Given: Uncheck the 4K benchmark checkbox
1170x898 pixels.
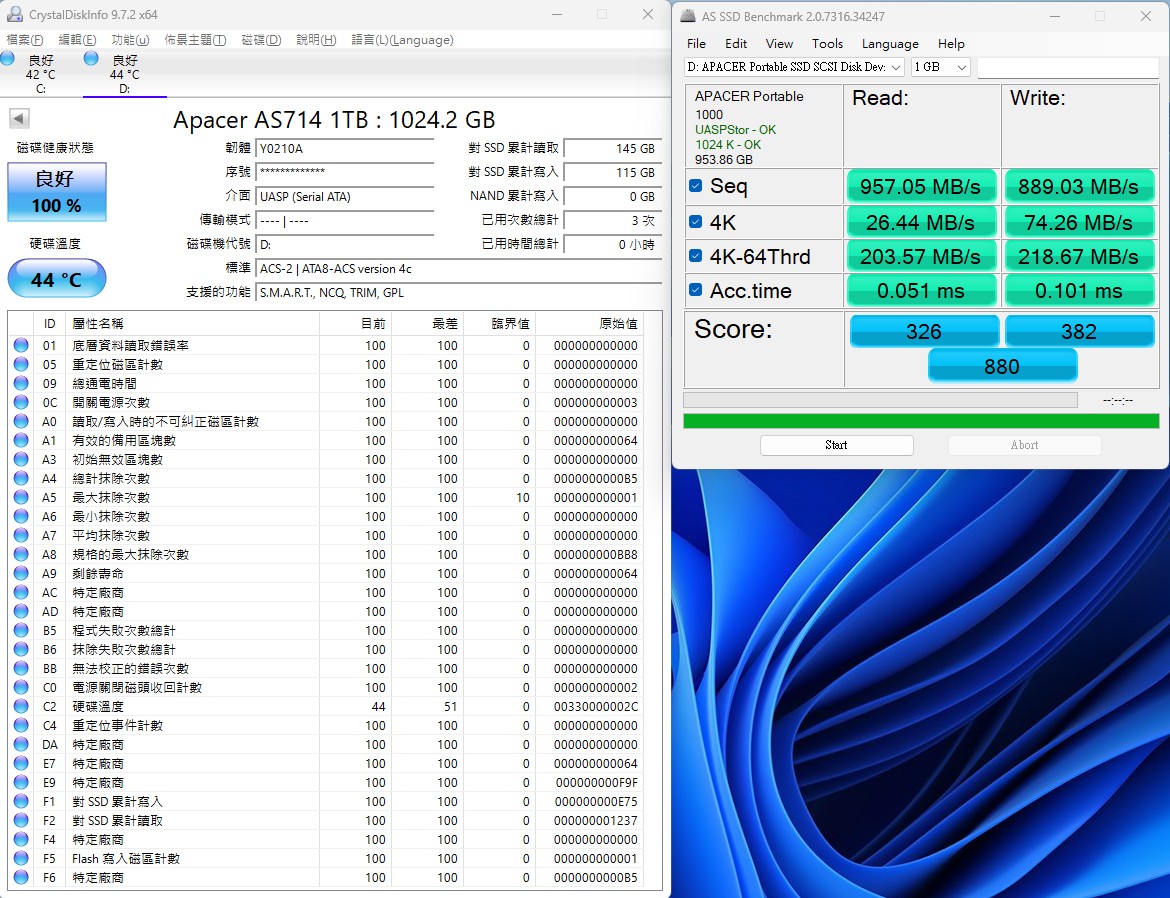Looking at the screenshot, I should click(x=695, y=222).
